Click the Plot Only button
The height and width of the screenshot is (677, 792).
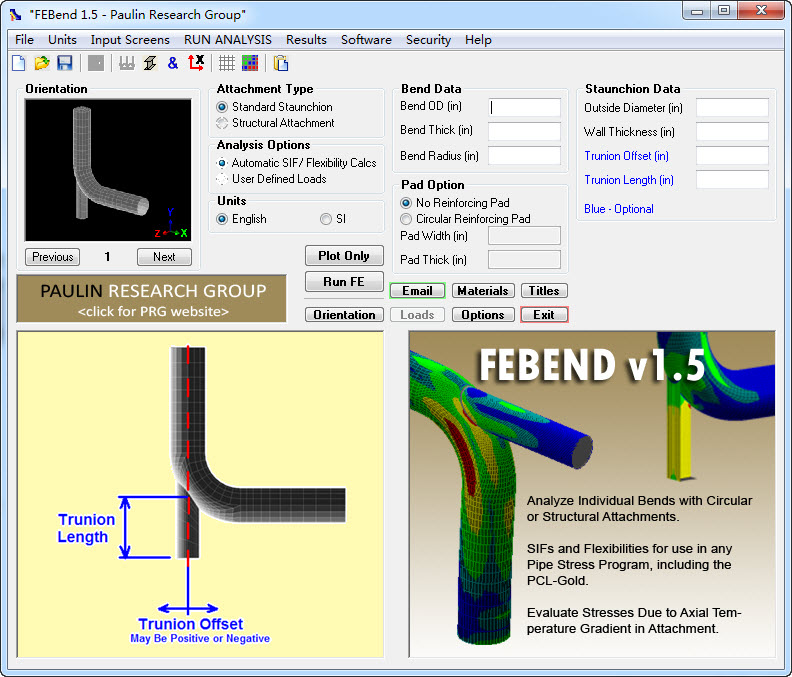click(344, 256)
